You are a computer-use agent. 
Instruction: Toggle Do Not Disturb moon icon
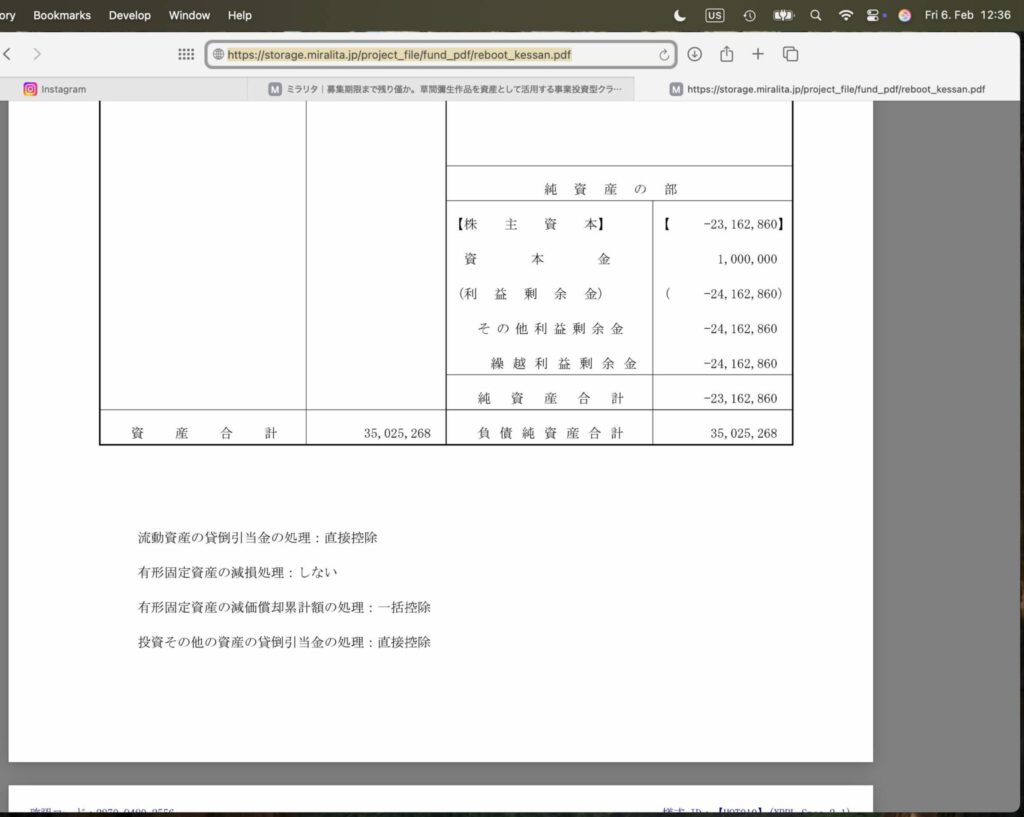680,15
